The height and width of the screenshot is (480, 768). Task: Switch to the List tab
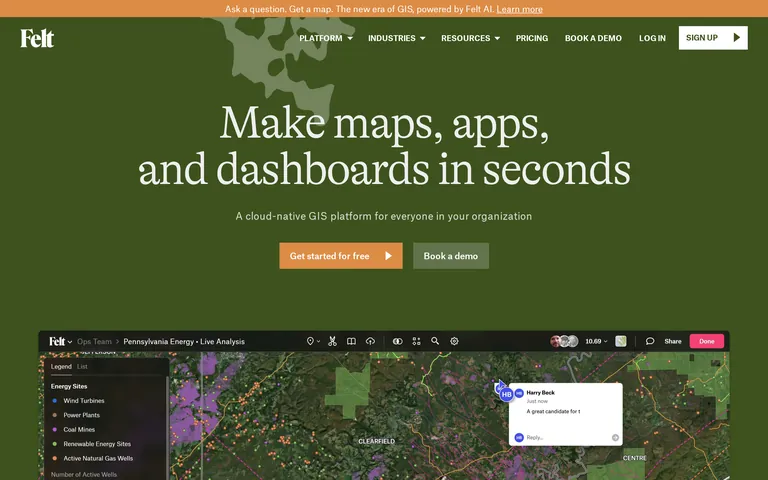[82, 366]
